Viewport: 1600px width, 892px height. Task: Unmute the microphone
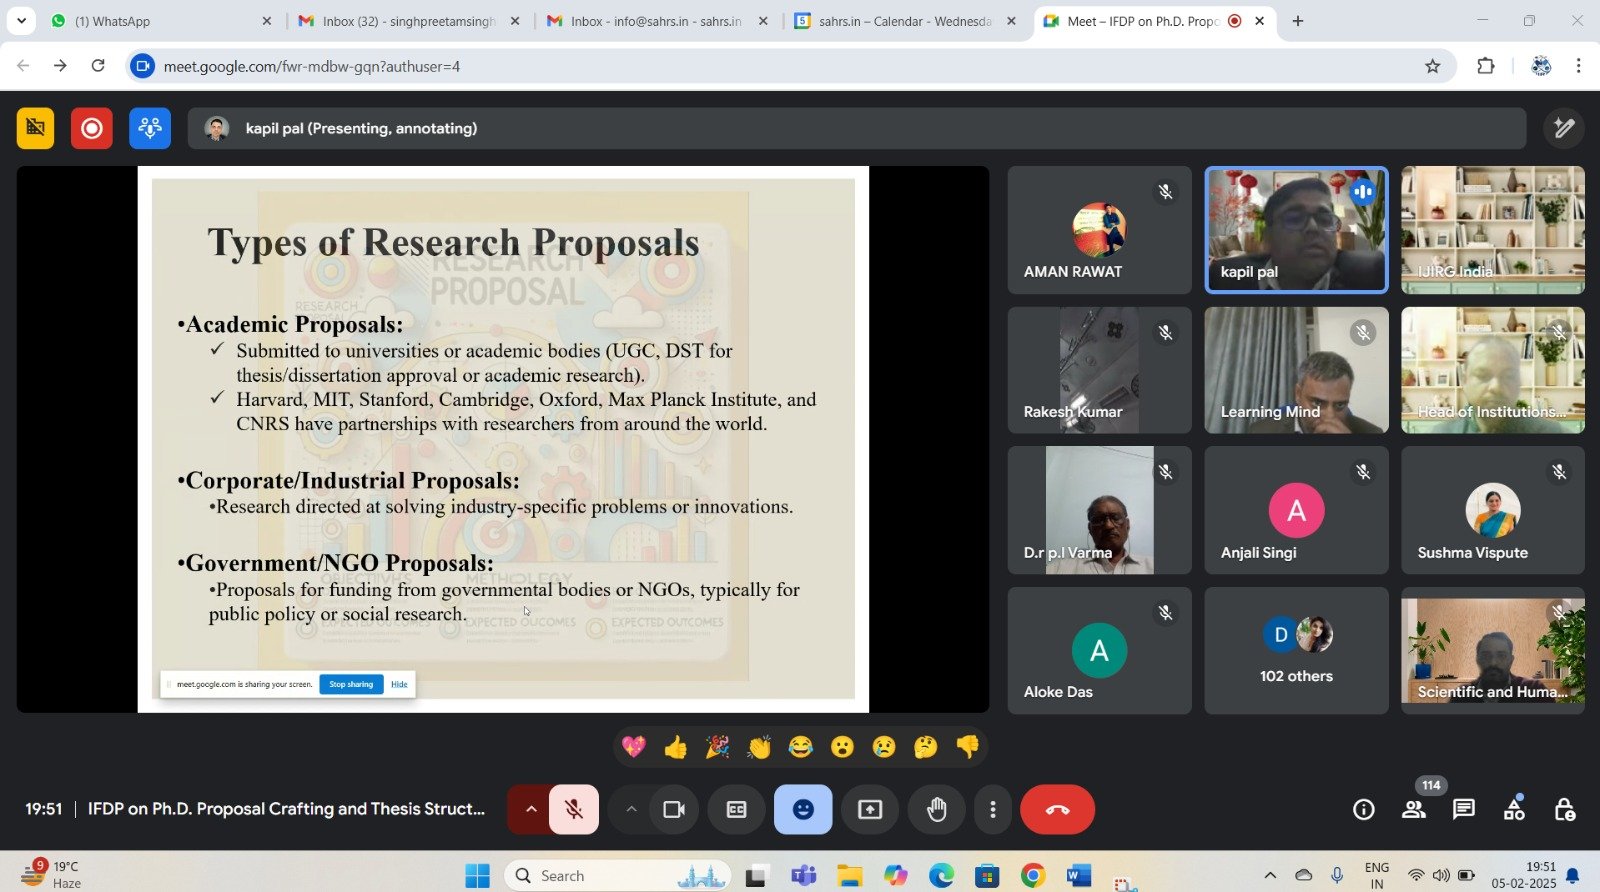[574, 810]
